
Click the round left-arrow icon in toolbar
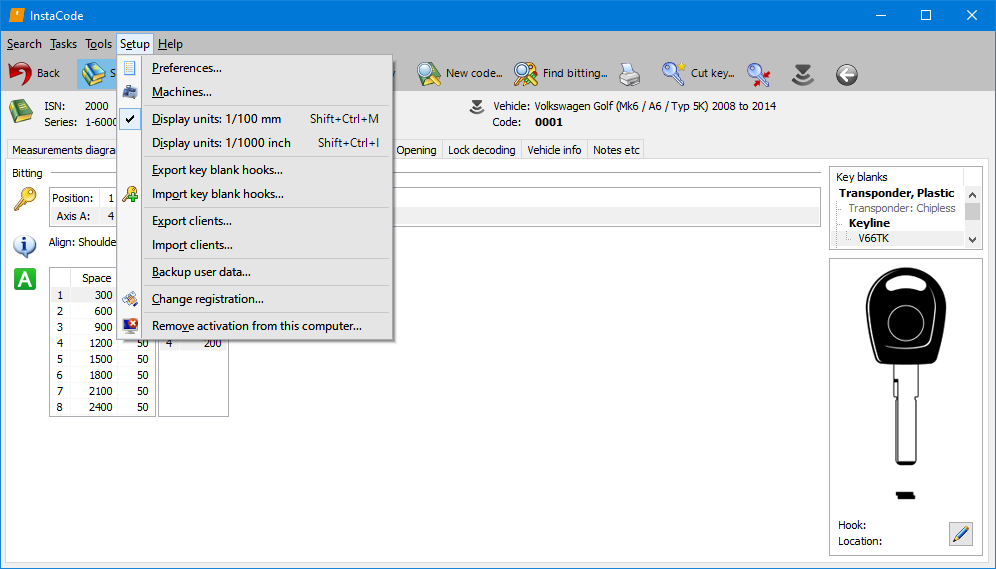847,74
